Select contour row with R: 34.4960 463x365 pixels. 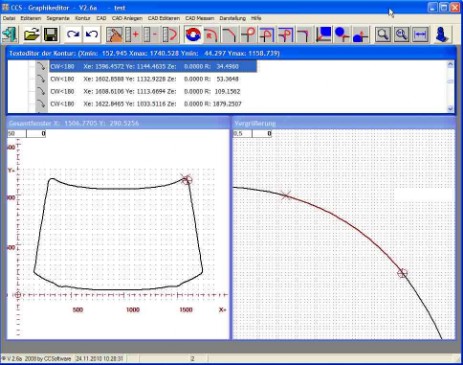pos(153,66)
